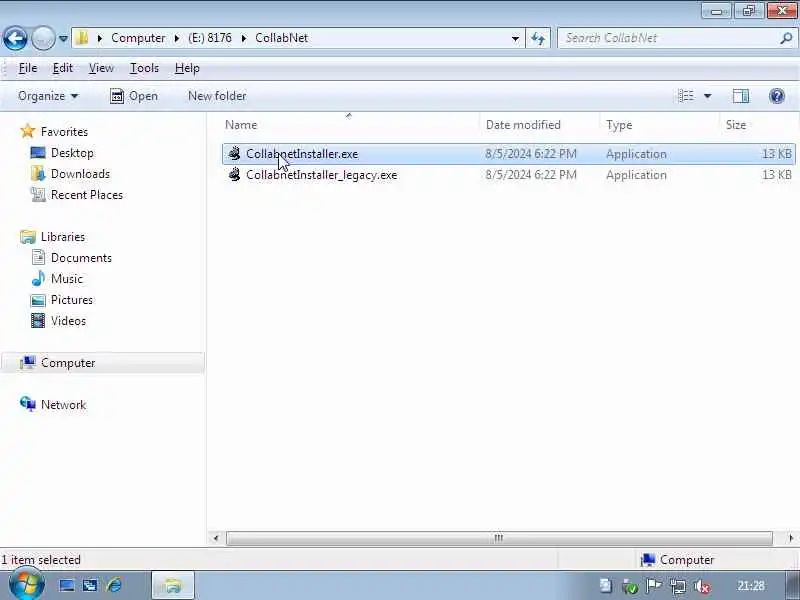This screenshot has height=600, width=800.
Task: Click Favorites in the navigation pane
Action: (64, 132)
